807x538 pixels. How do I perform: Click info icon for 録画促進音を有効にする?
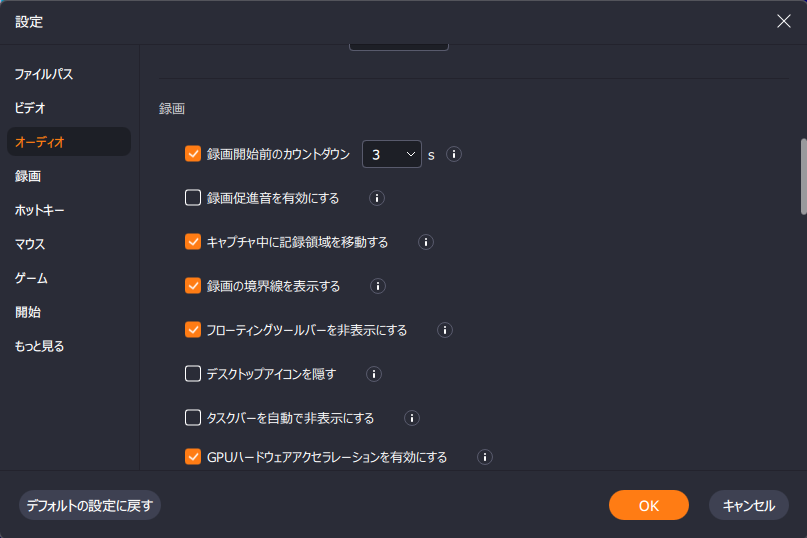click(x=377, y=198)
